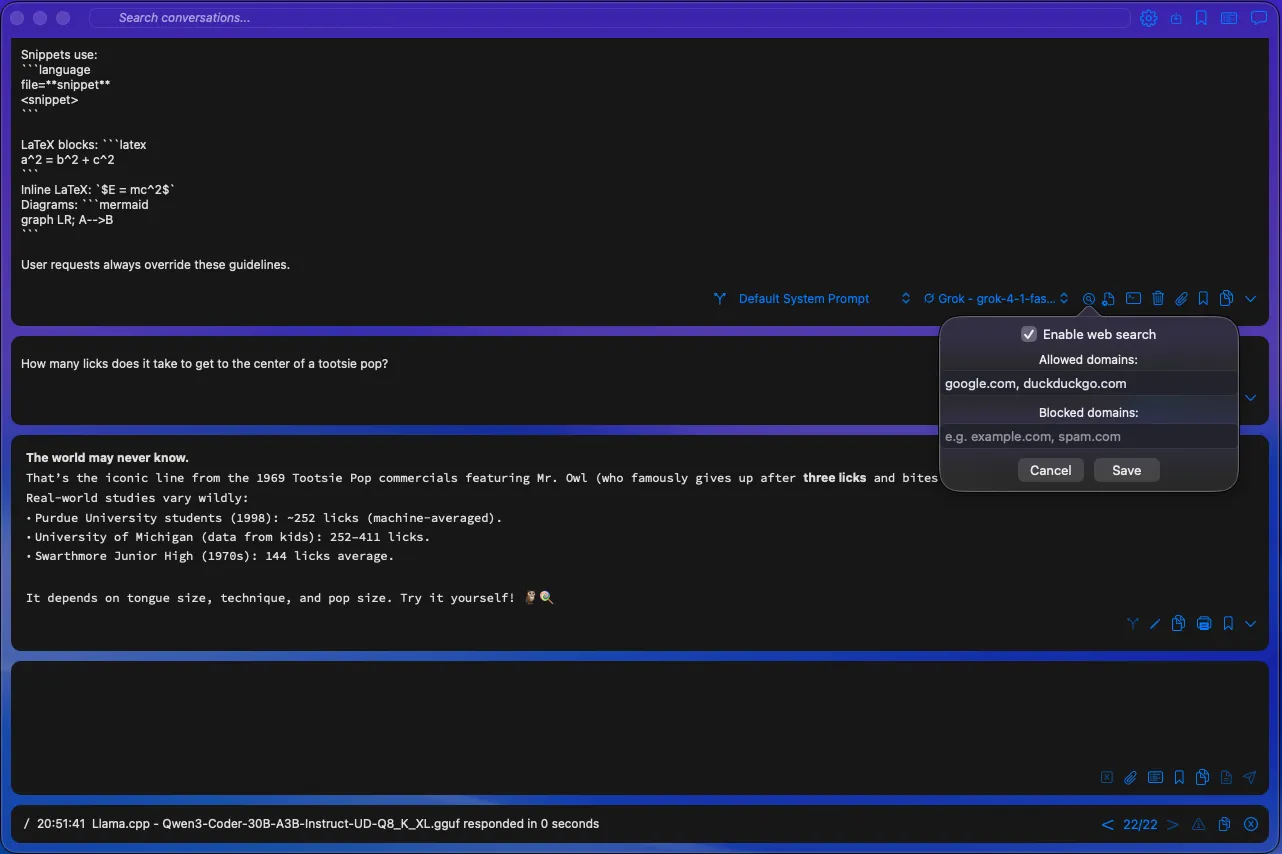The image size is (1282, 854).
Task: Cancel the web search configuration
Action: 1050,470
